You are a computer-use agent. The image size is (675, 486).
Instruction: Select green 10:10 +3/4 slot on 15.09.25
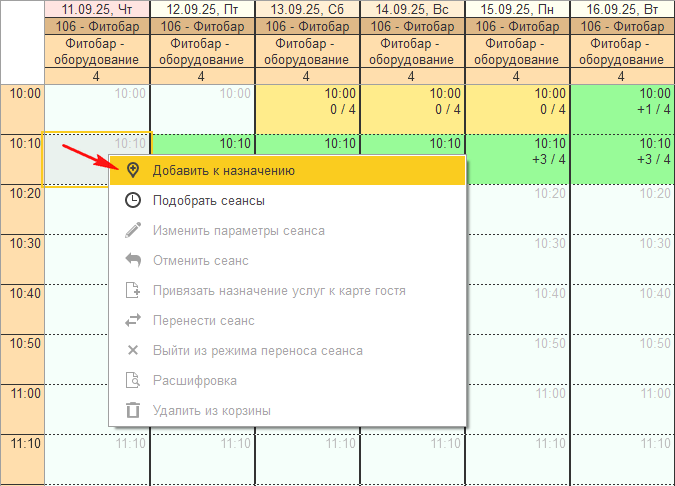point(518,159)
